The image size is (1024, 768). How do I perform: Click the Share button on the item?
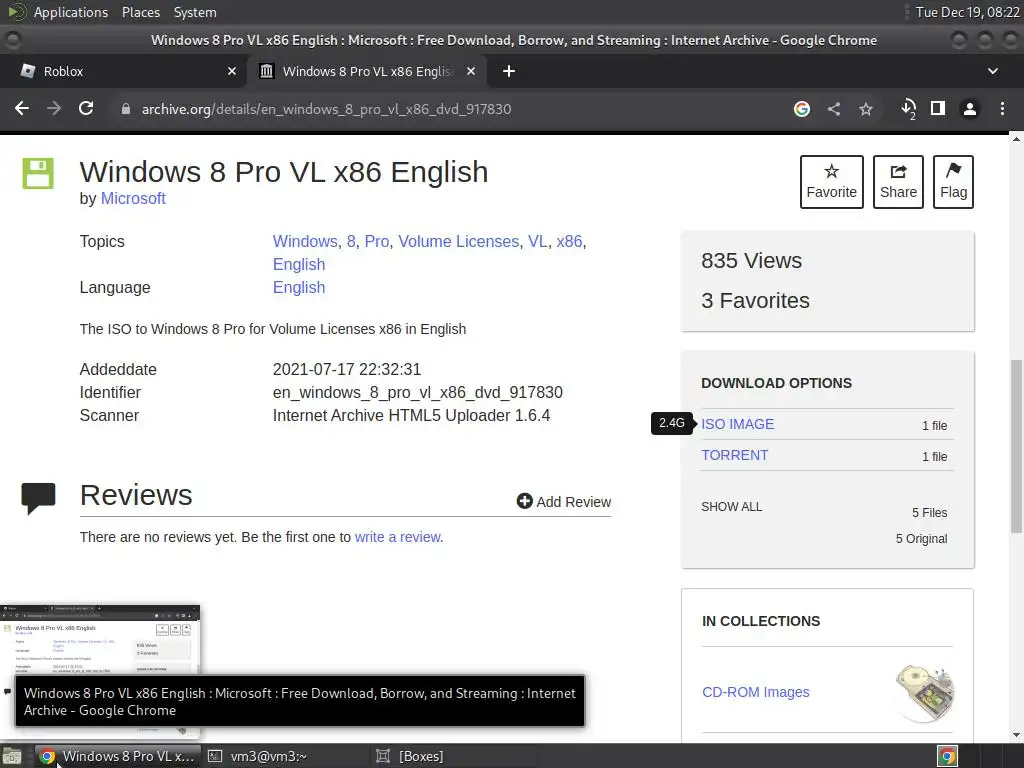898,182
